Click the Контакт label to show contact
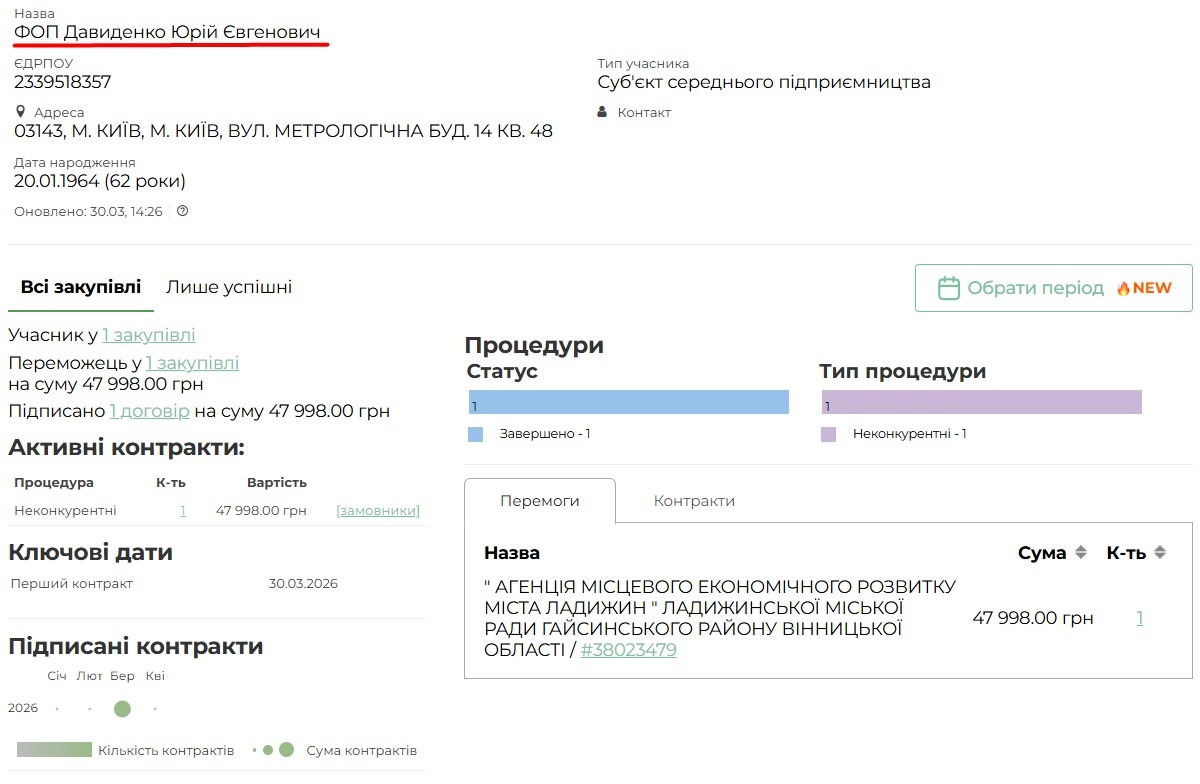This screenshot has width=1200, height=784. 644,112
